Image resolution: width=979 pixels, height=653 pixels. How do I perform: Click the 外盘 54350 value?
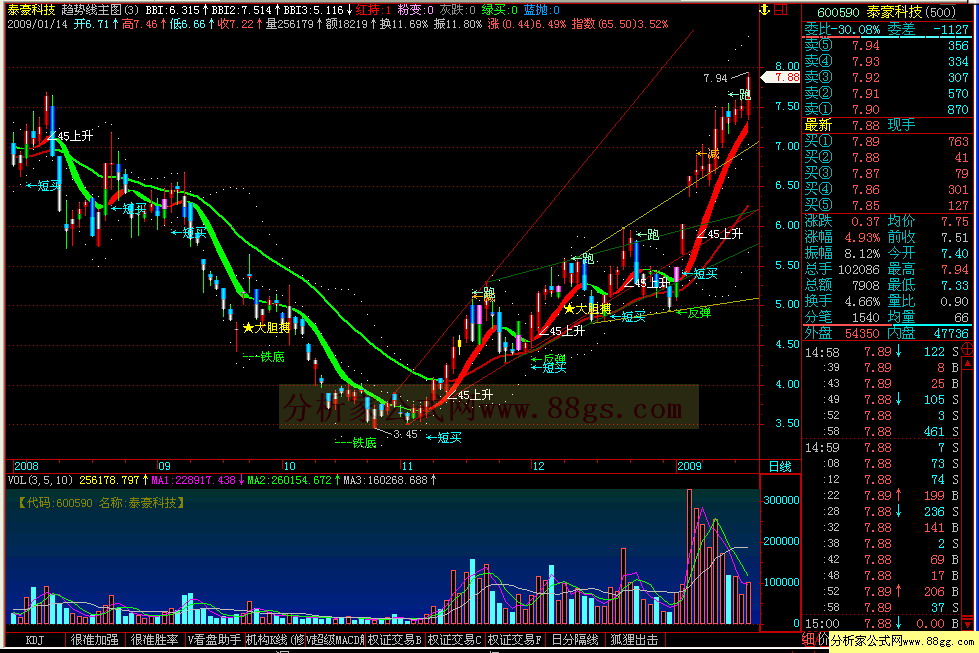tap(862, 333)
